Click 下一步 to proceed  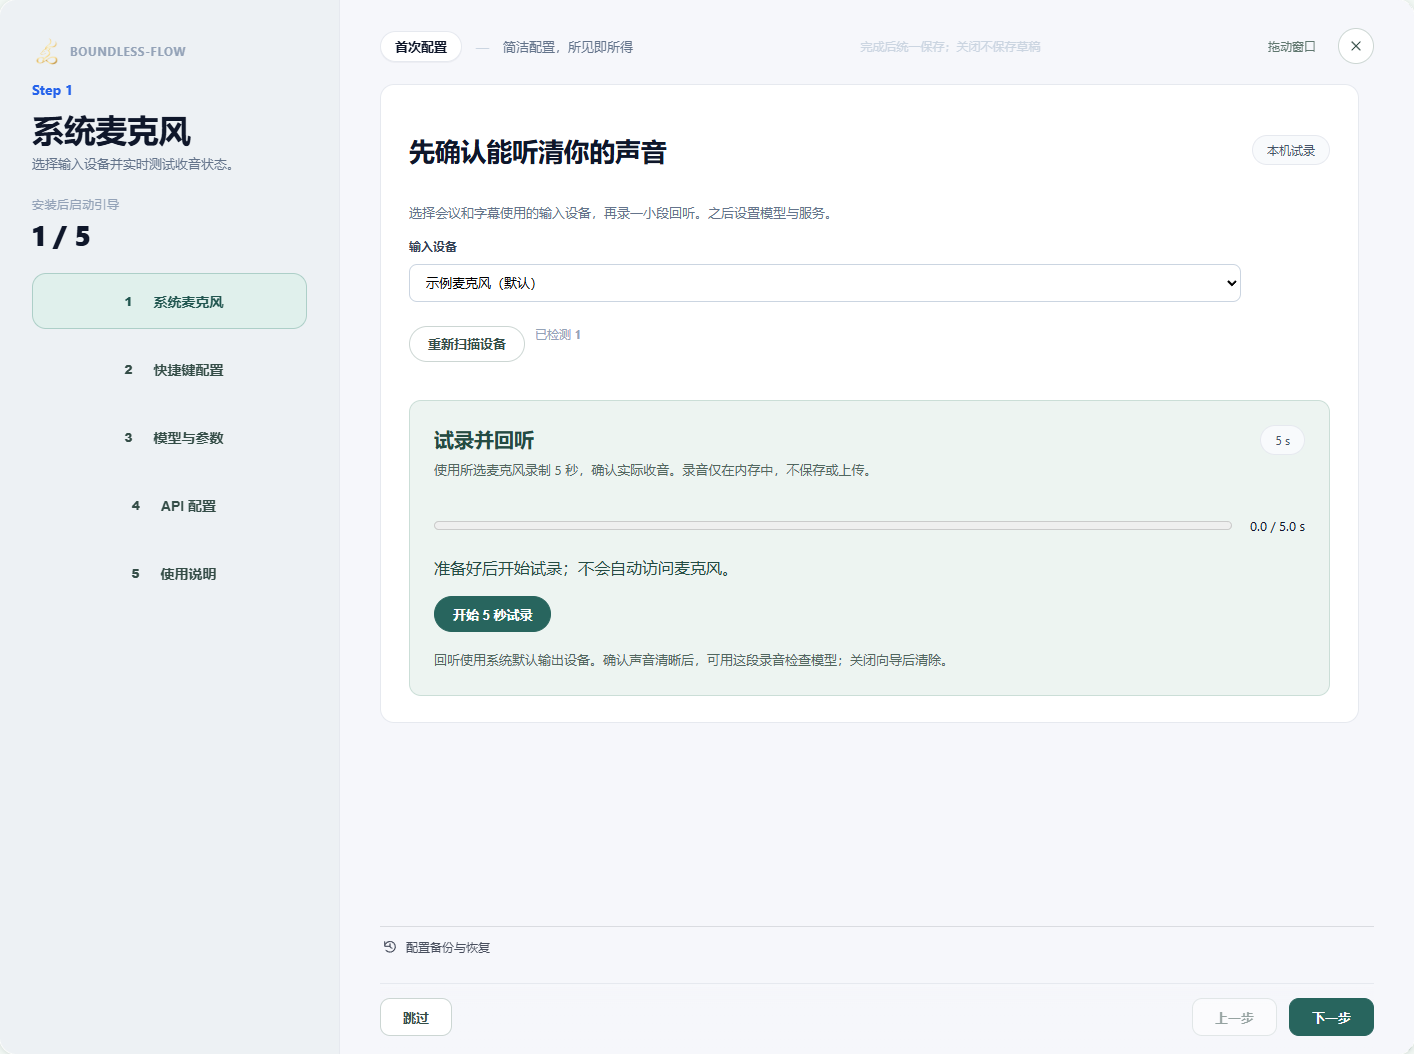tap(1331, 1017)
